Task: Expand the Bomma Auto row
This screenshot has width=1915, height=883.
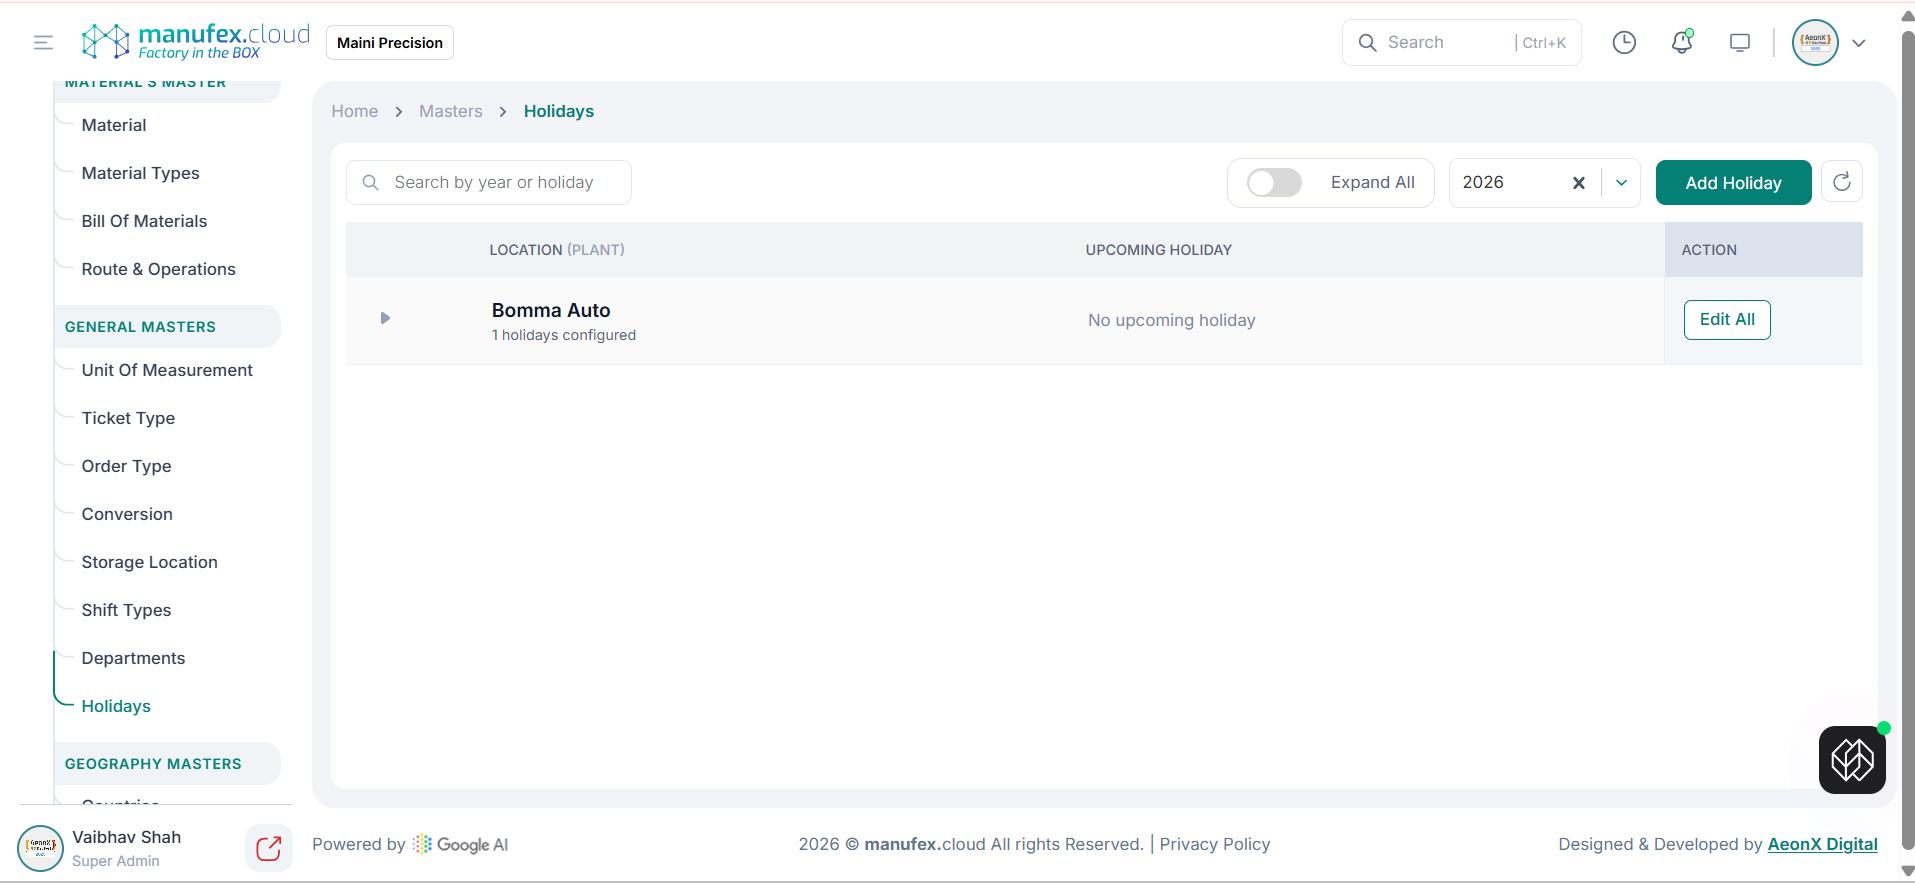Action: [x=385, y=318]
